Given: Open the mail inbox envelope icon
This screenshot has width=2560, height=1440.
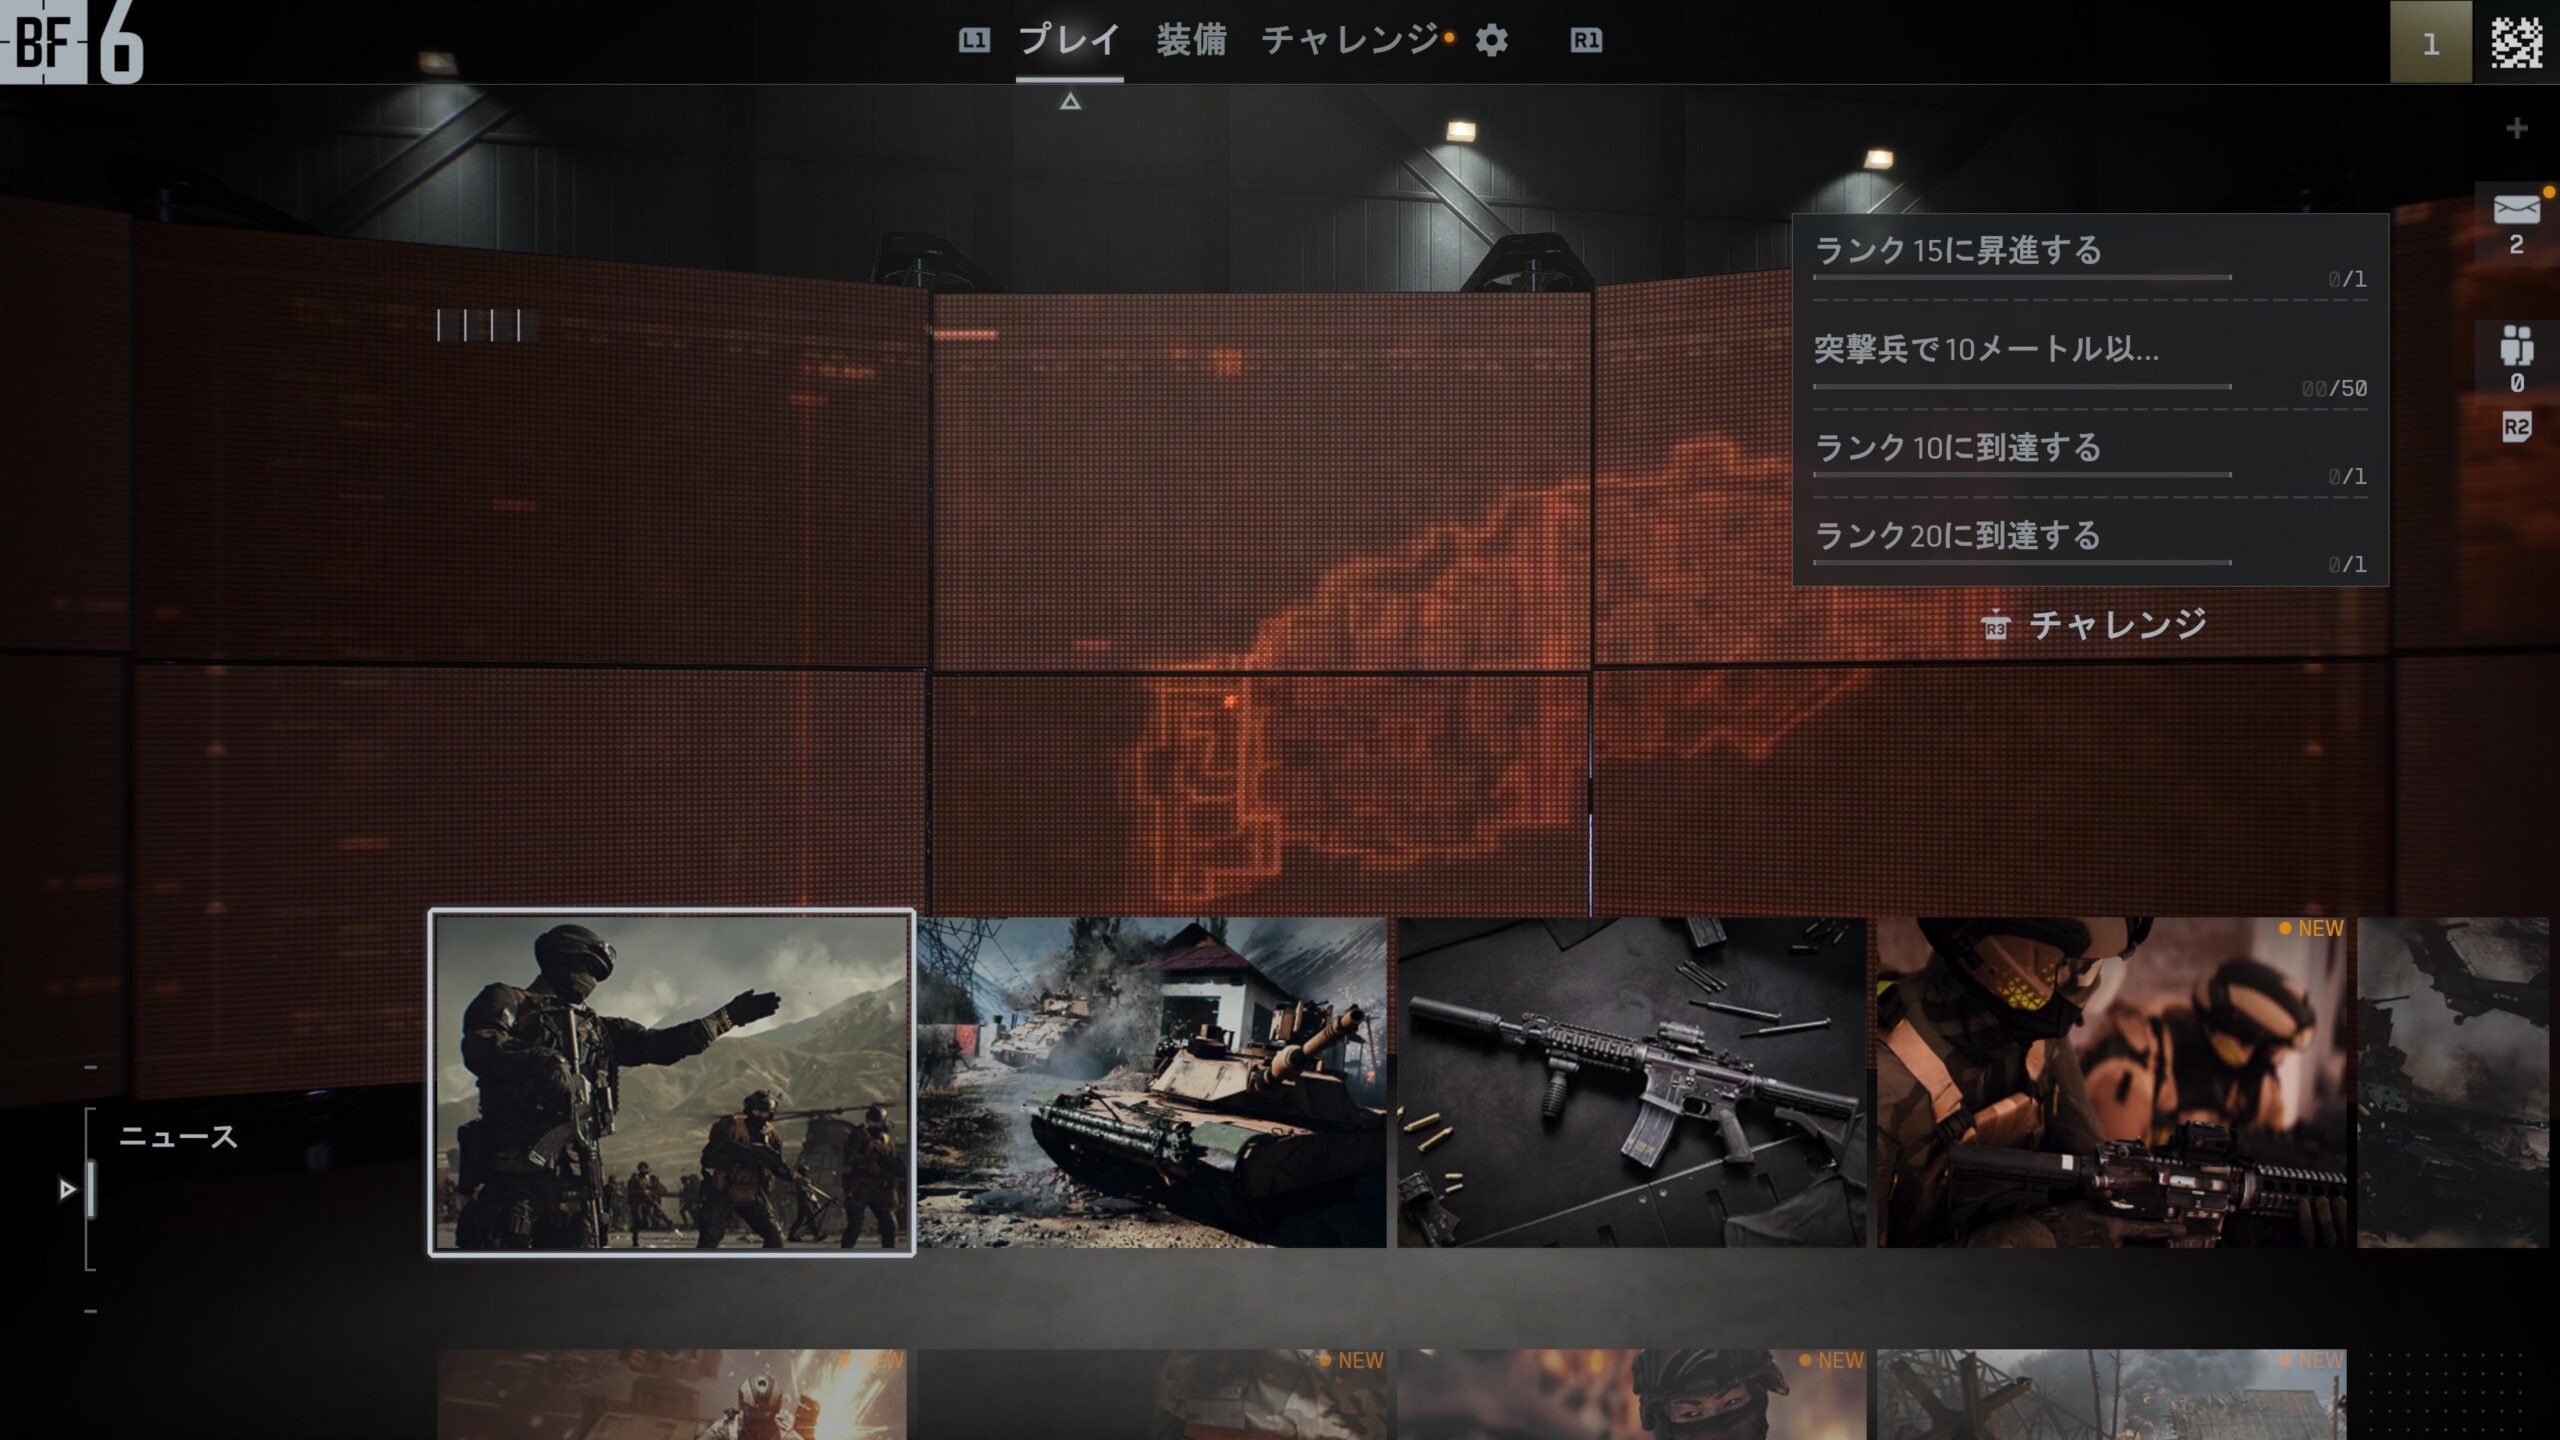Looking at the screenshot, I should point(2516,210).
